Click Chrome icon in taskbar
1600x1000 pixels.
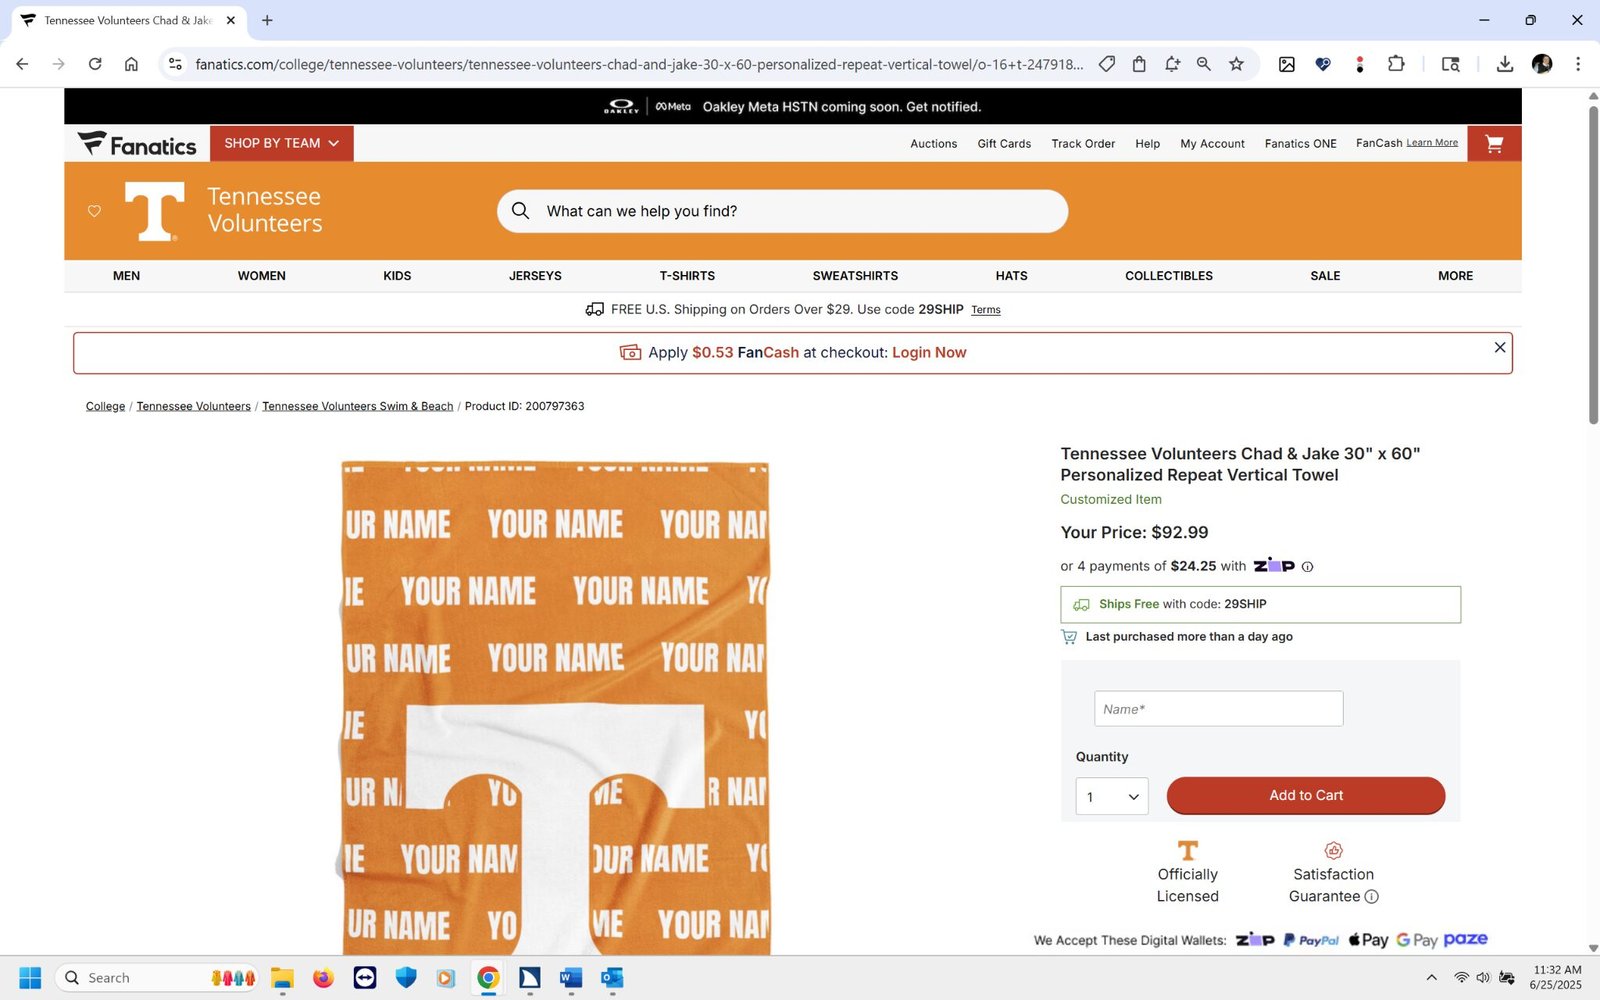coord(488,978)
